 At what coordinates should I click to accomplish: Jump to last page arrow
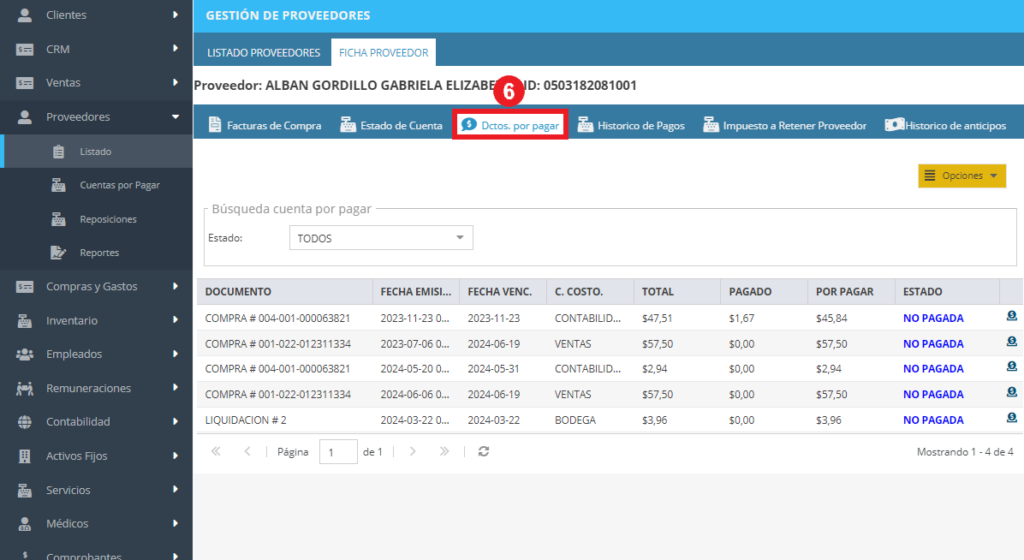click(x=444, y=452)
